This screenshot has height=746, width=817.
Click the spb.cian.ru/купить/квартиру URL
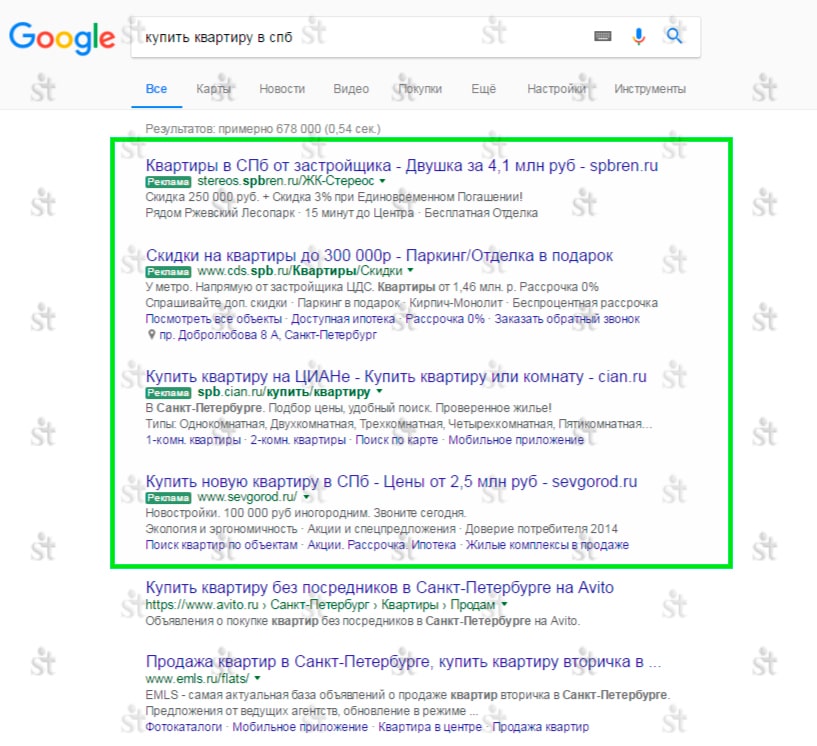[284, 392]
